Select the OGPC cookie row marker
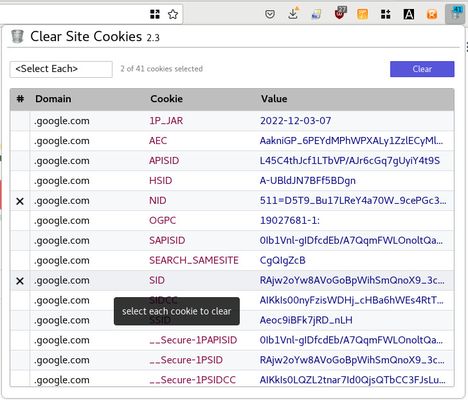The height and width of the screenshot is (400, 468). pos(20,221)
